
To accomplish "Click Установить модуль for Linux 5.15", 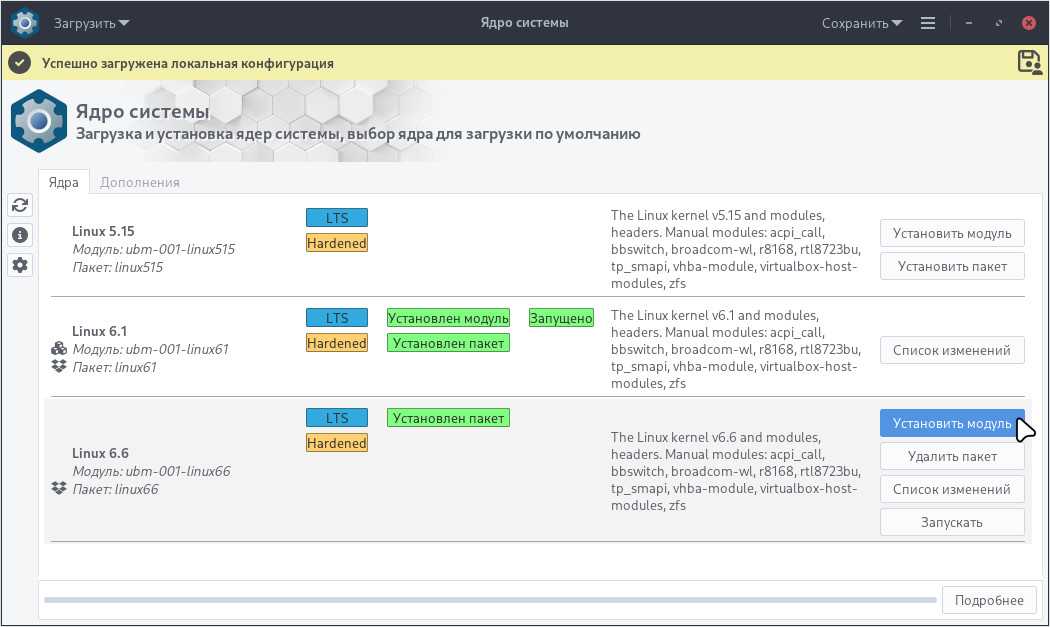I will click(952, 233).
